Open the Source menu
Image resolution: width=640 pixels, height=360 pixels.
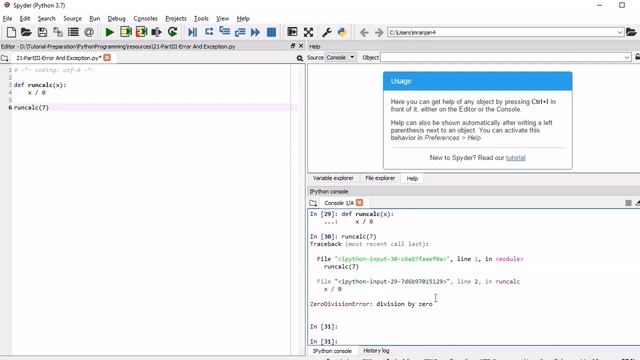click(x=72, y=18)
